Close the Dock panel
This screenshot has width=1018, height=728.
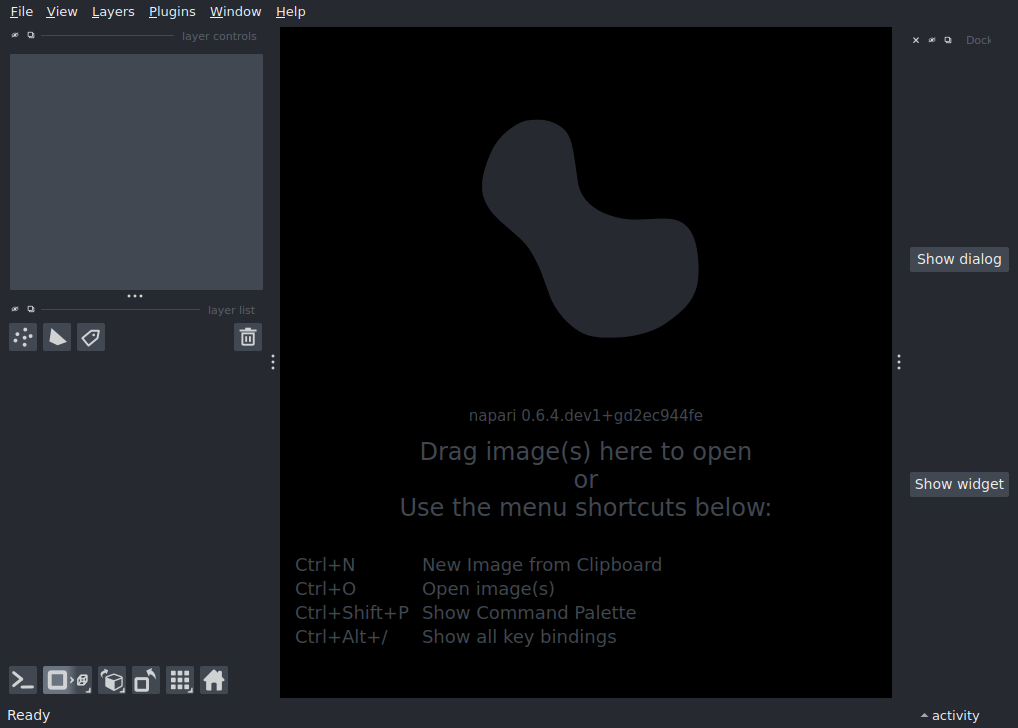tap(916, 41)
